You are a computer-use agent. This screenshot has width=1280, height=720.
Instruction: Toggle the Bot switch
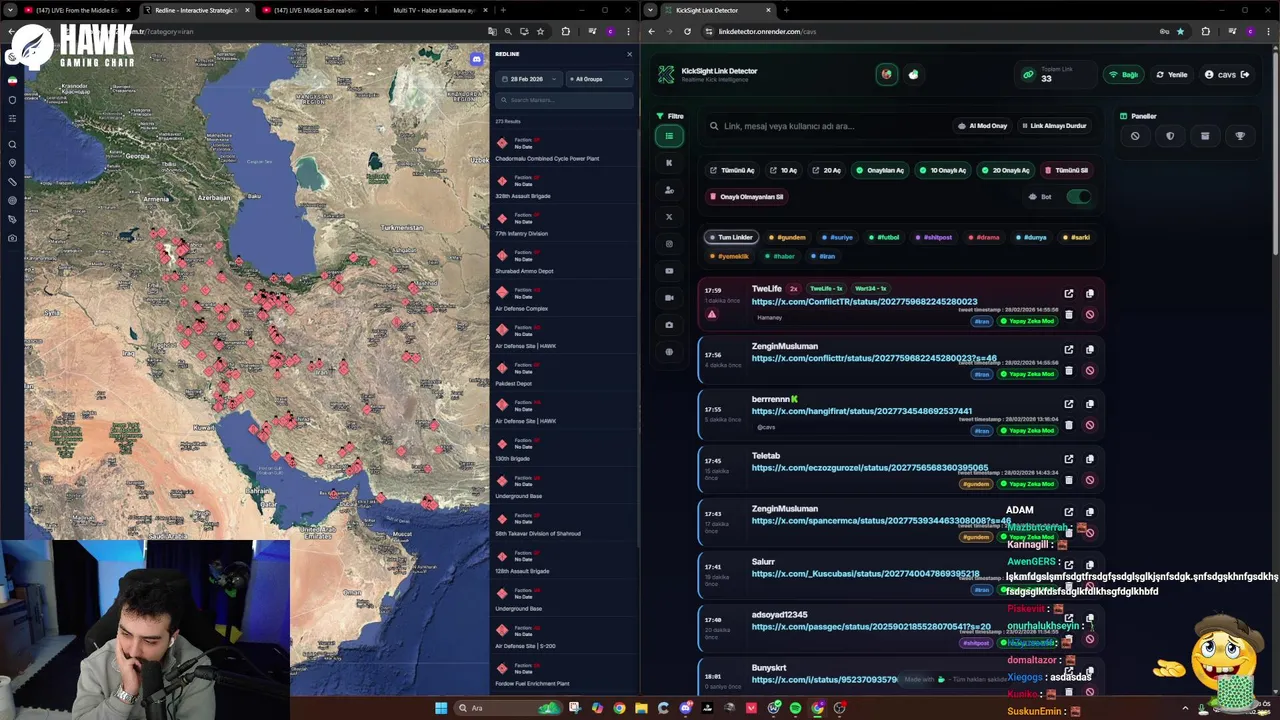coord(1078,197)
